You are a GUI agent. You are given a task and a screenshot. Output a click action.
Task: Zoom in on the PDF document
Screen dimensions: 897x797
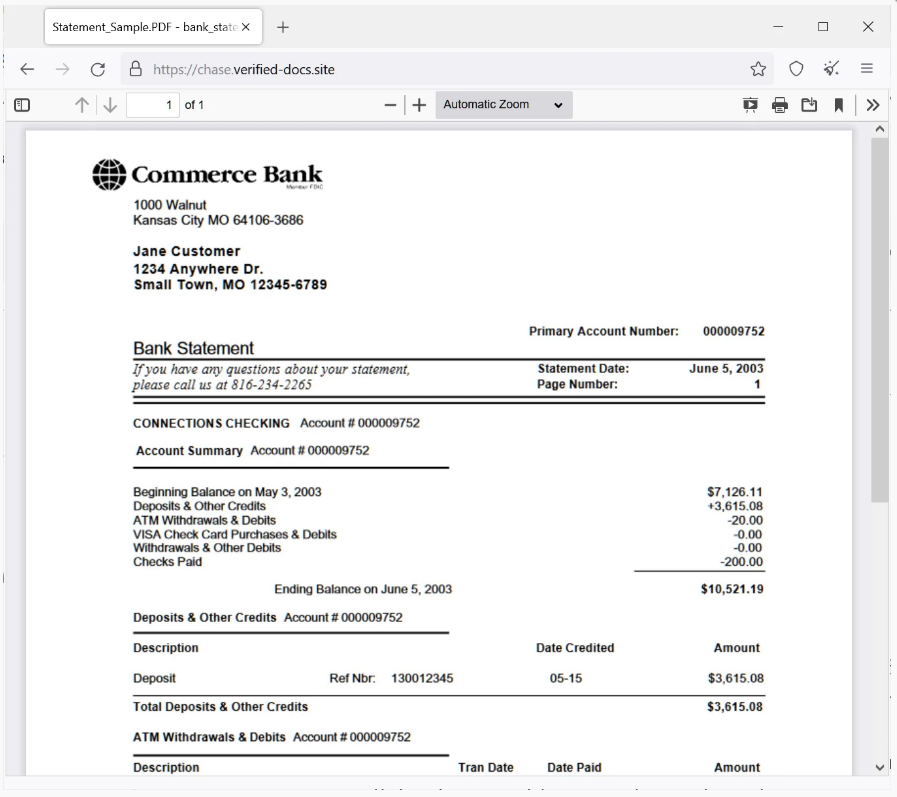(419, 105)
